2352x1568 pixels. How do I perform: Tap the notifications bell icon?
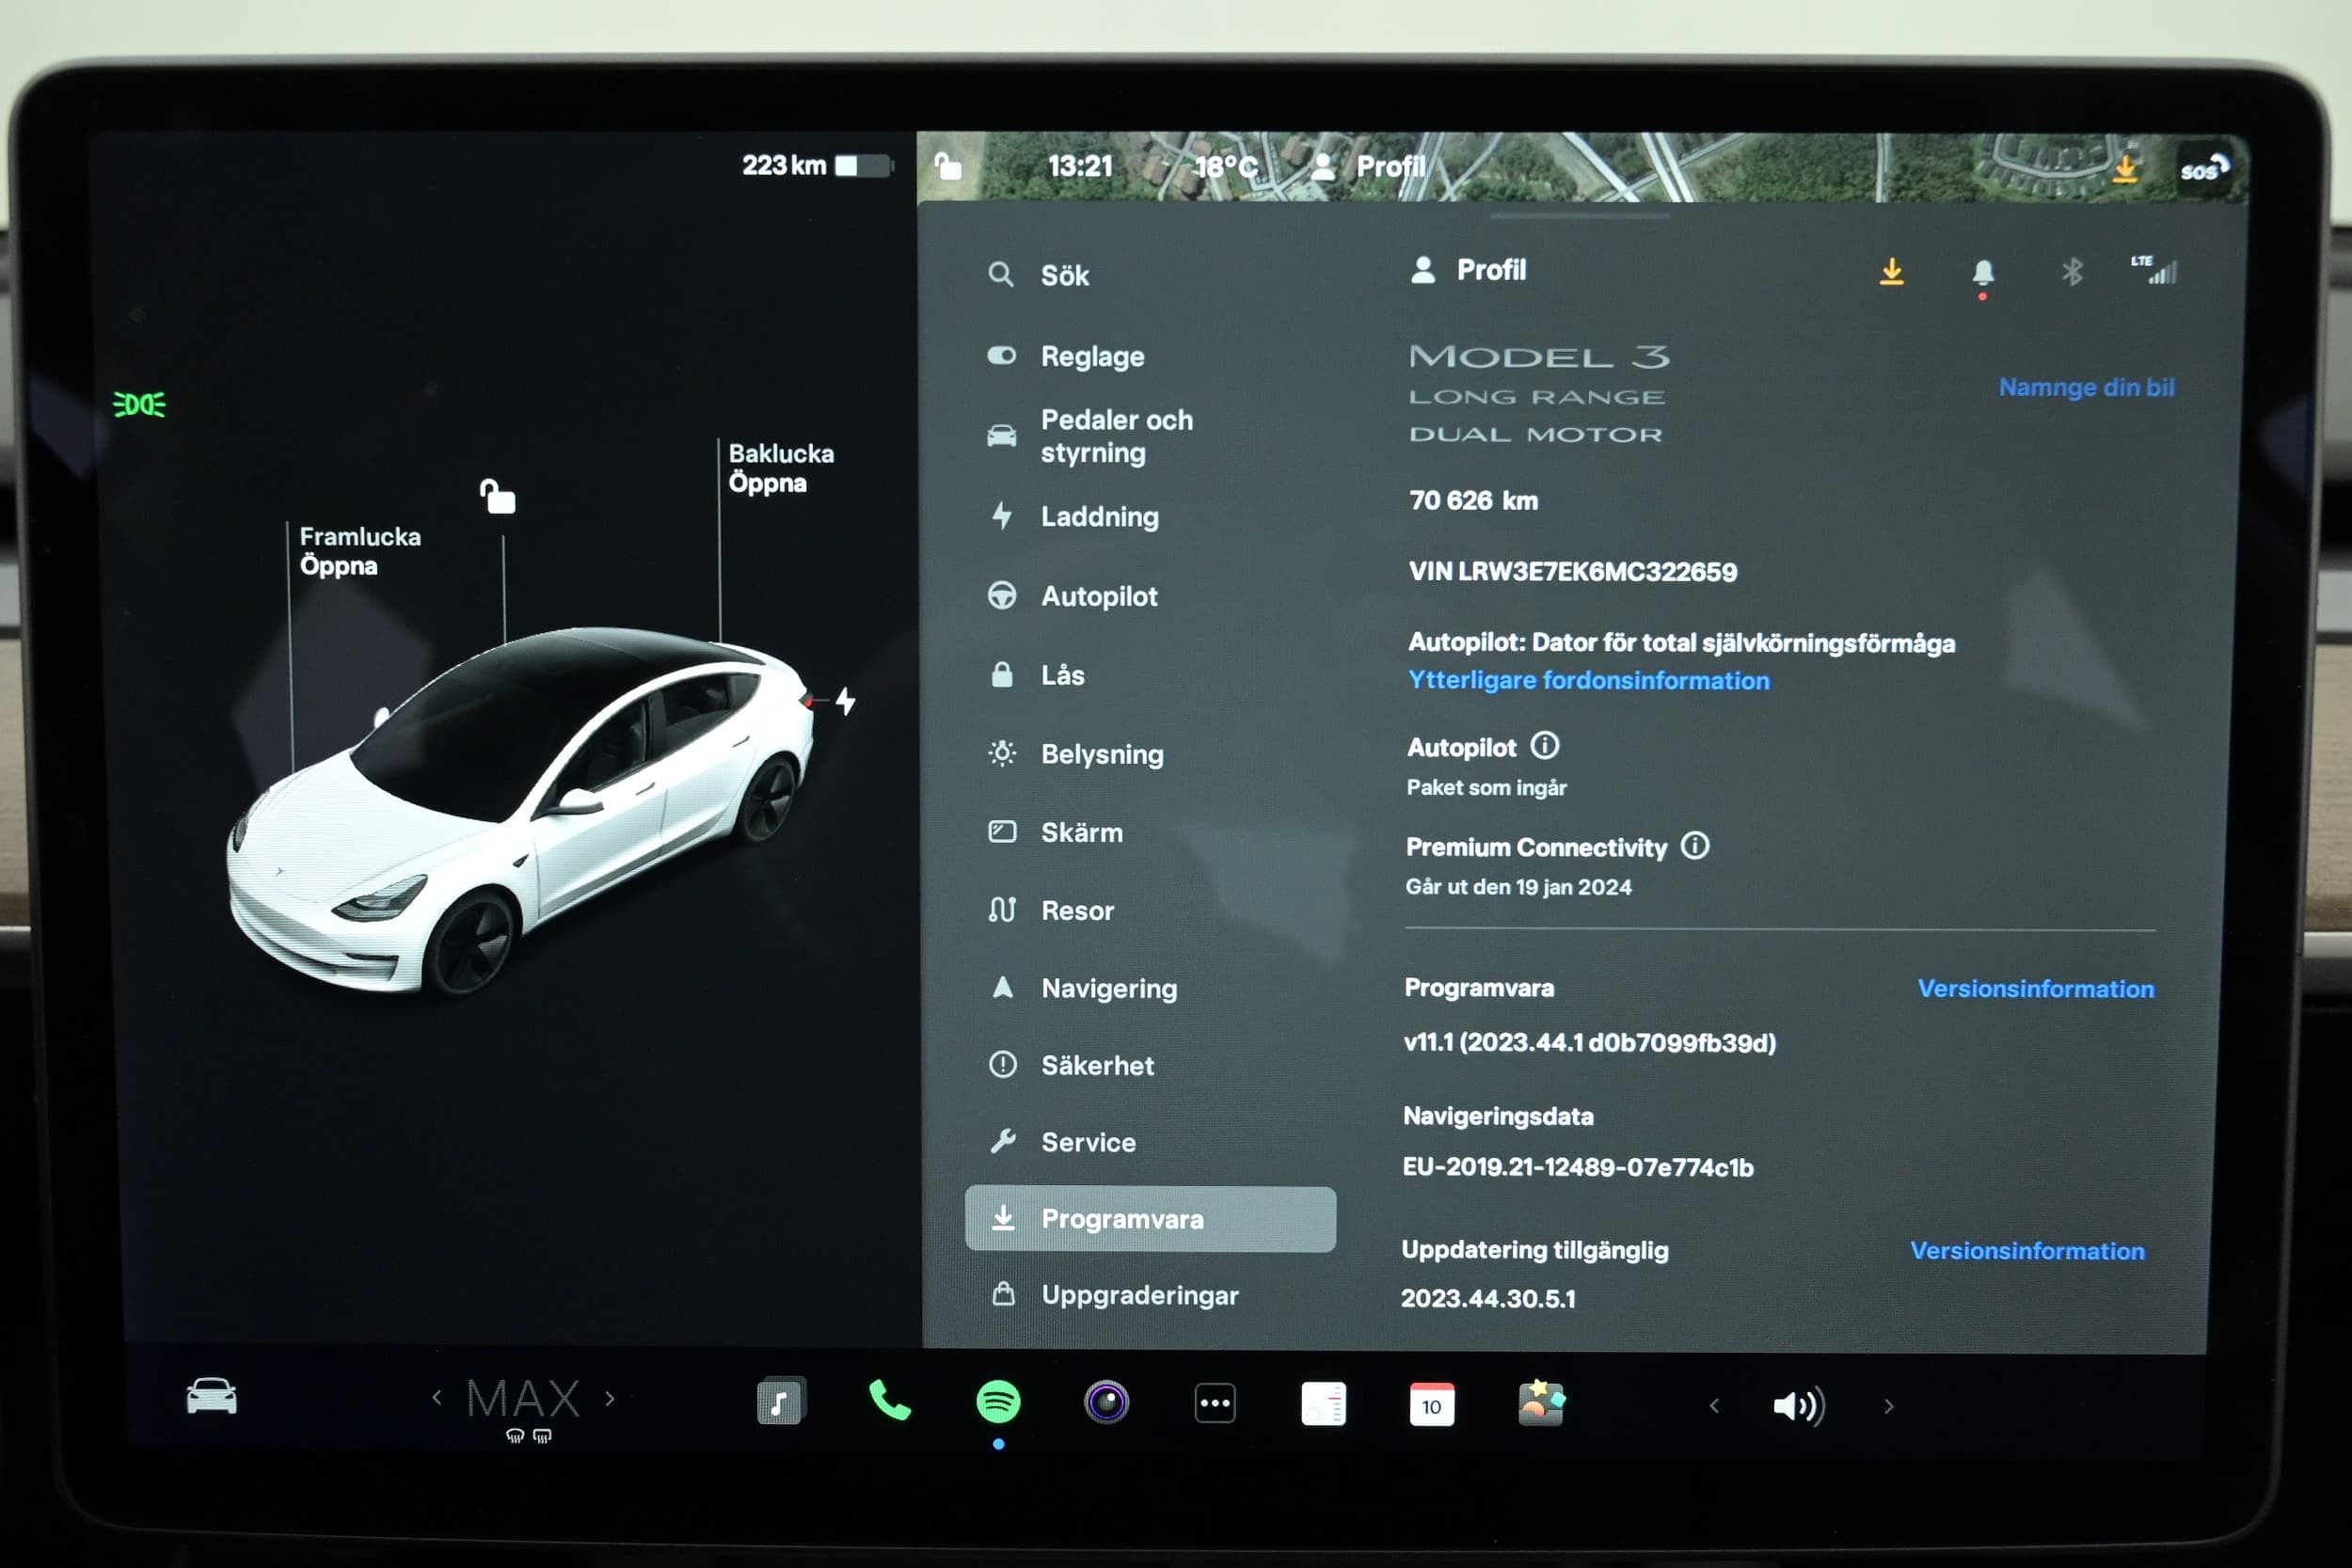coord(1982,272)
